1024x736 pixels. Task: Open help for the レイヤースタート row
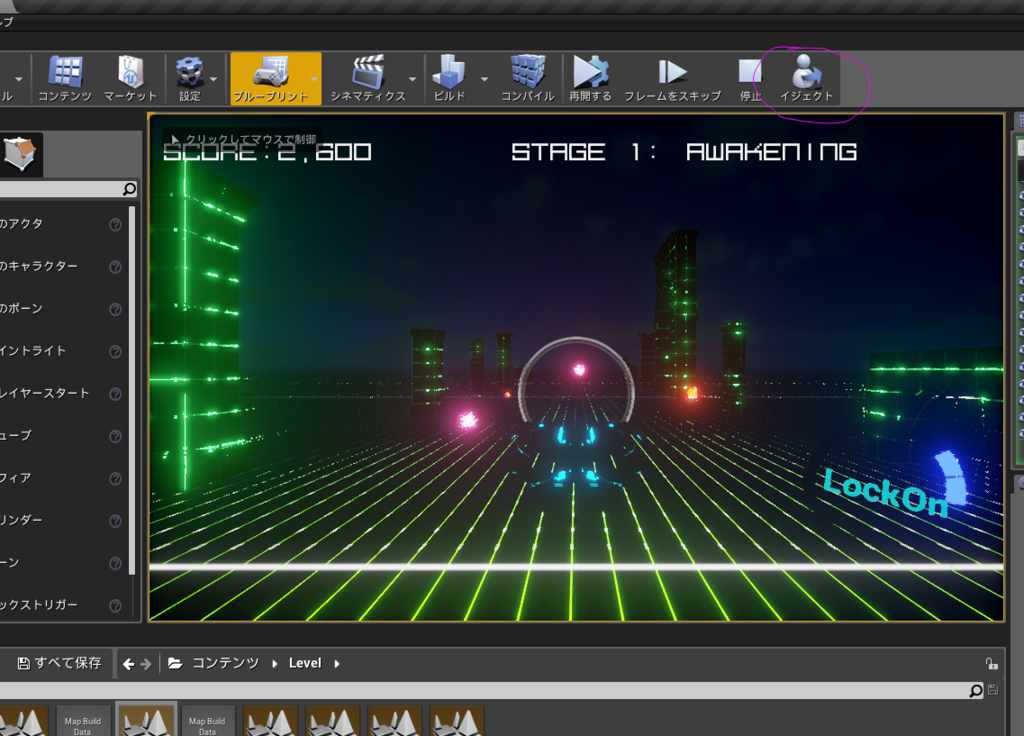point(116,394)
